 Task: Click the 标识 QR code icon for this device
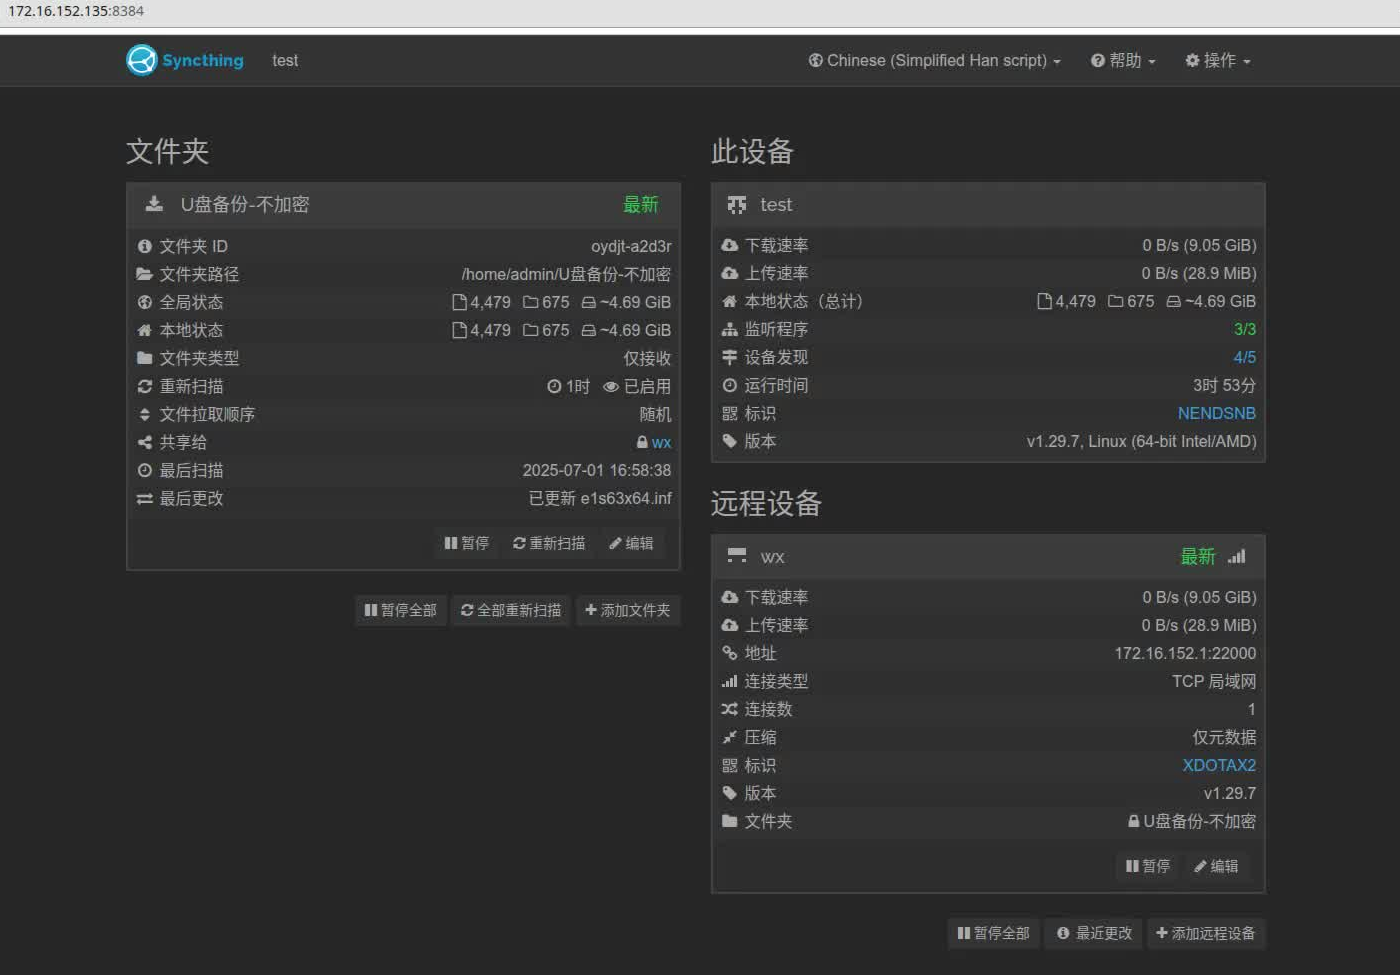click(730, 413)
